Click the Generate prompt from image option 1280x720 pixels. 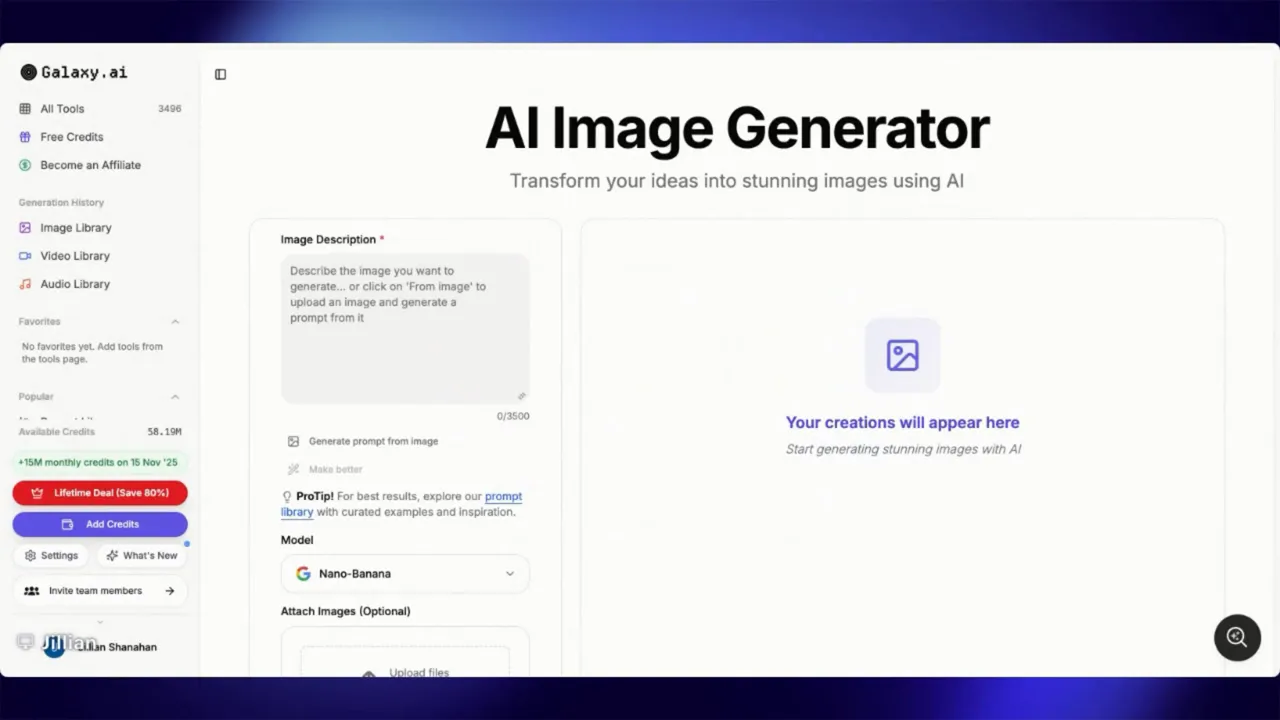click(x=373, y=441)
